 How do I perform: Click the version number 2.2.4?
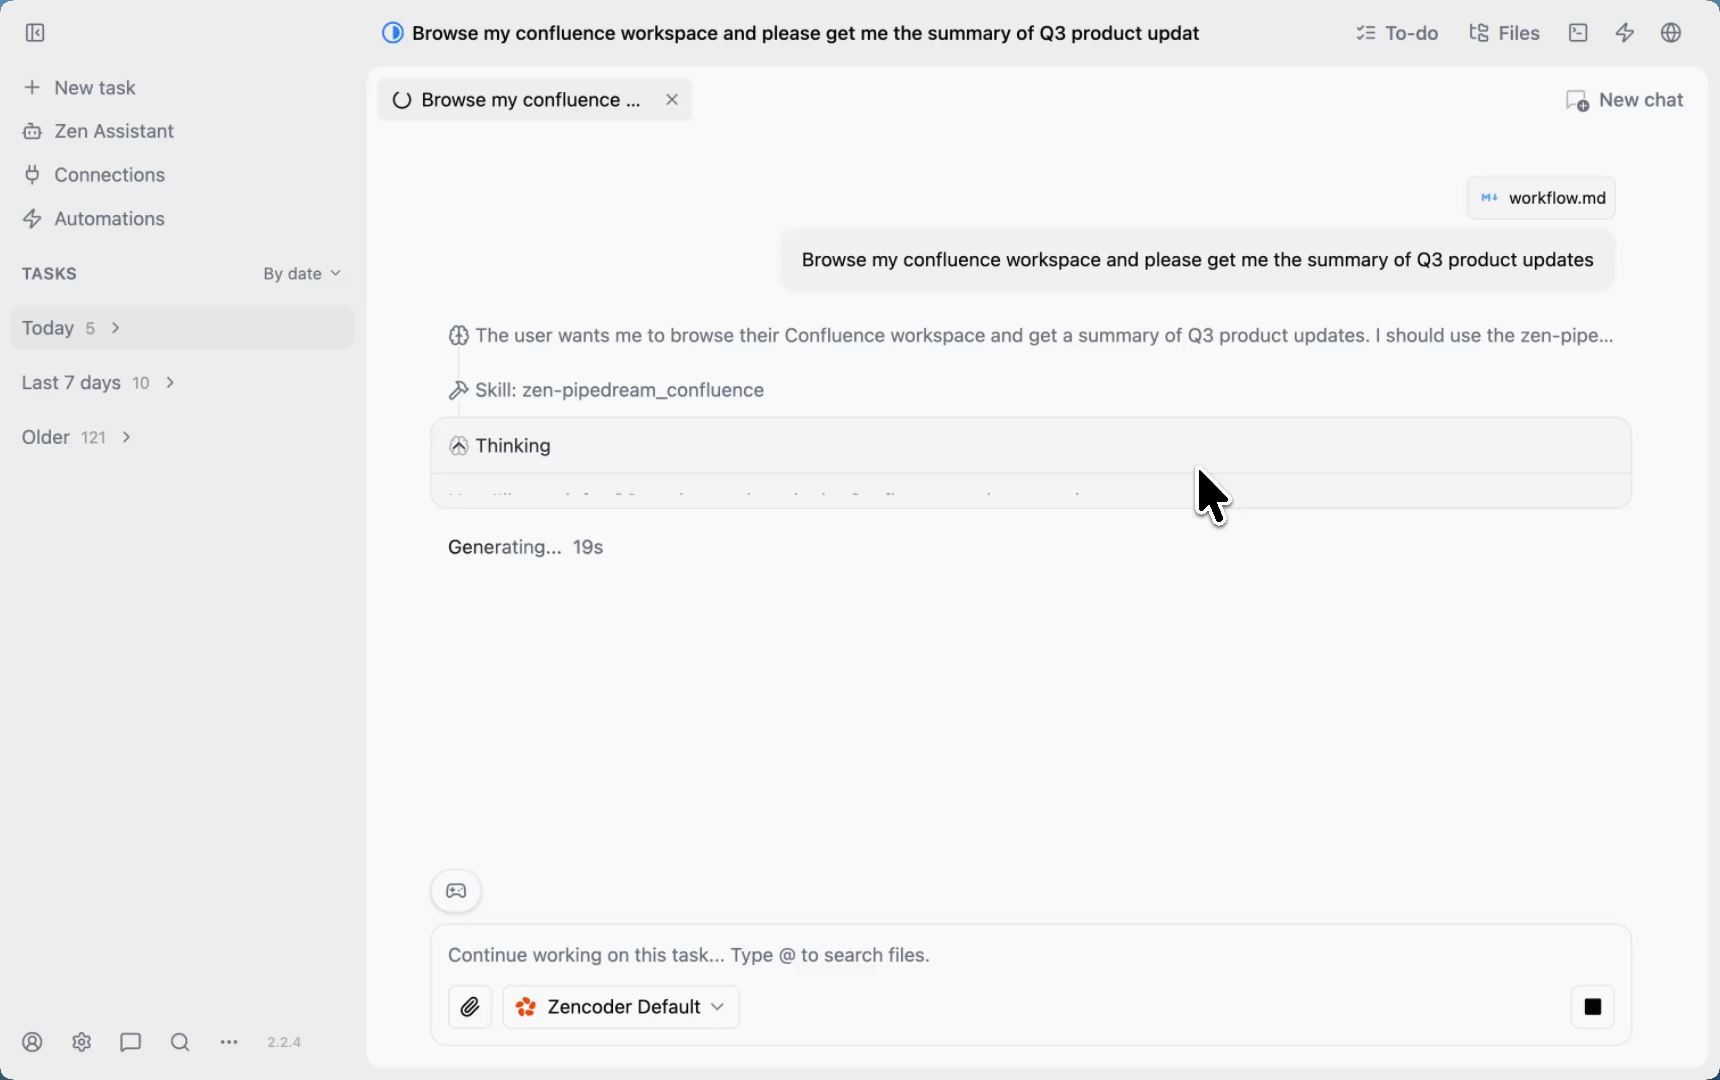click(284, 1042)
